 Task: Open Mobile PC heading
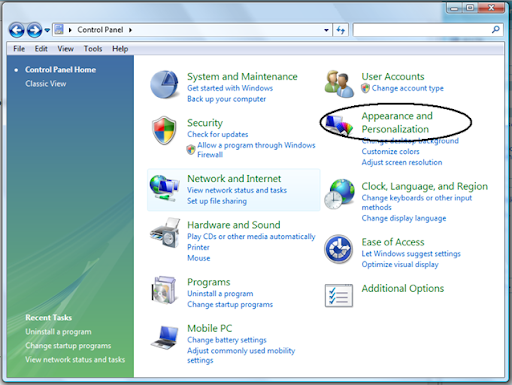click(x=209, y=328)
